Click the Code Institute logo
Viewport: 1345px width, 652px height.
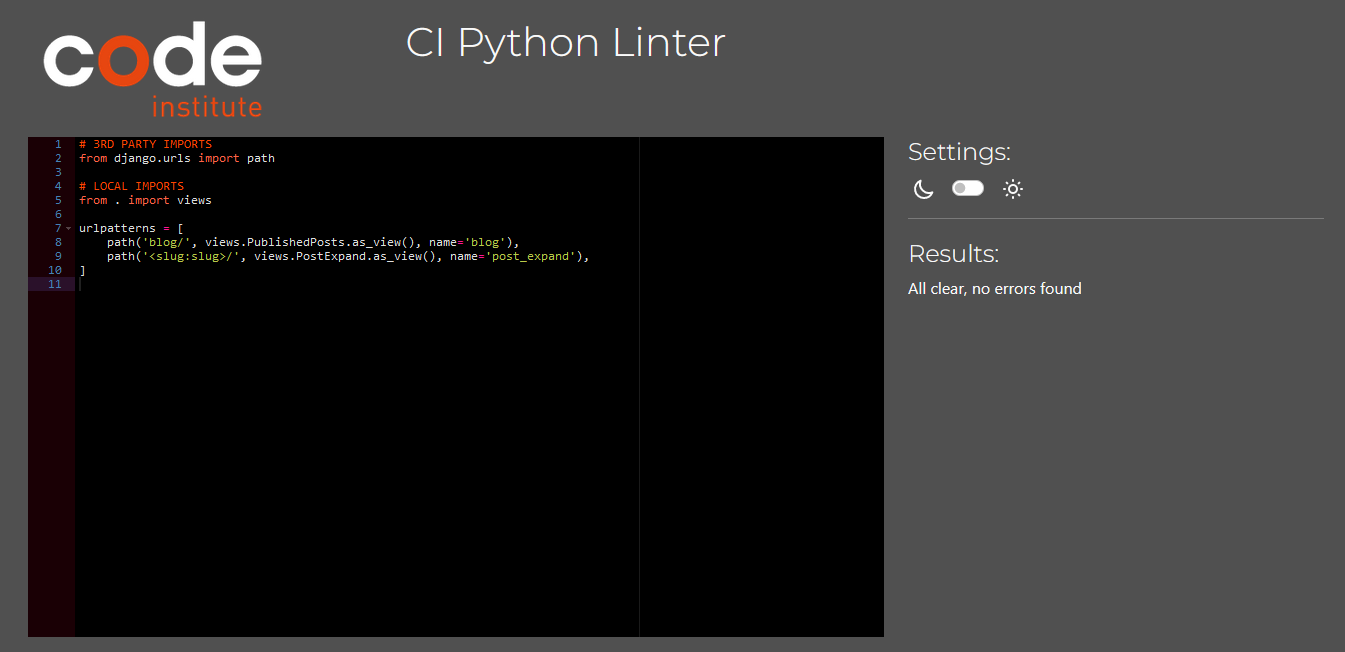point(153,69)
